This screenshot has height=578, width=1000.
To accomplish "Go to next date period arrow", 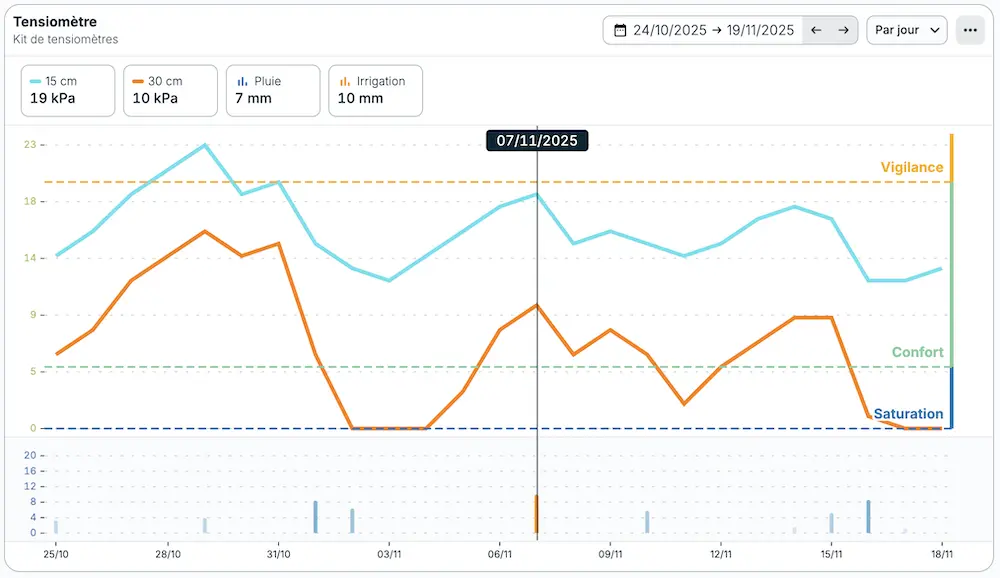I will click(x=843, y=30).
